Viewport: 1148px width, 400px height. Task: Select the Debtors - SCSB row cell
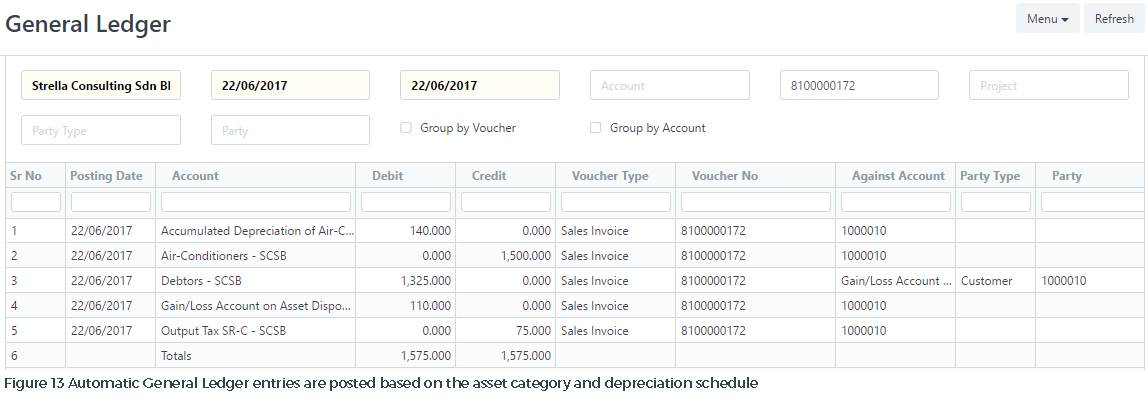coord(256,281)
